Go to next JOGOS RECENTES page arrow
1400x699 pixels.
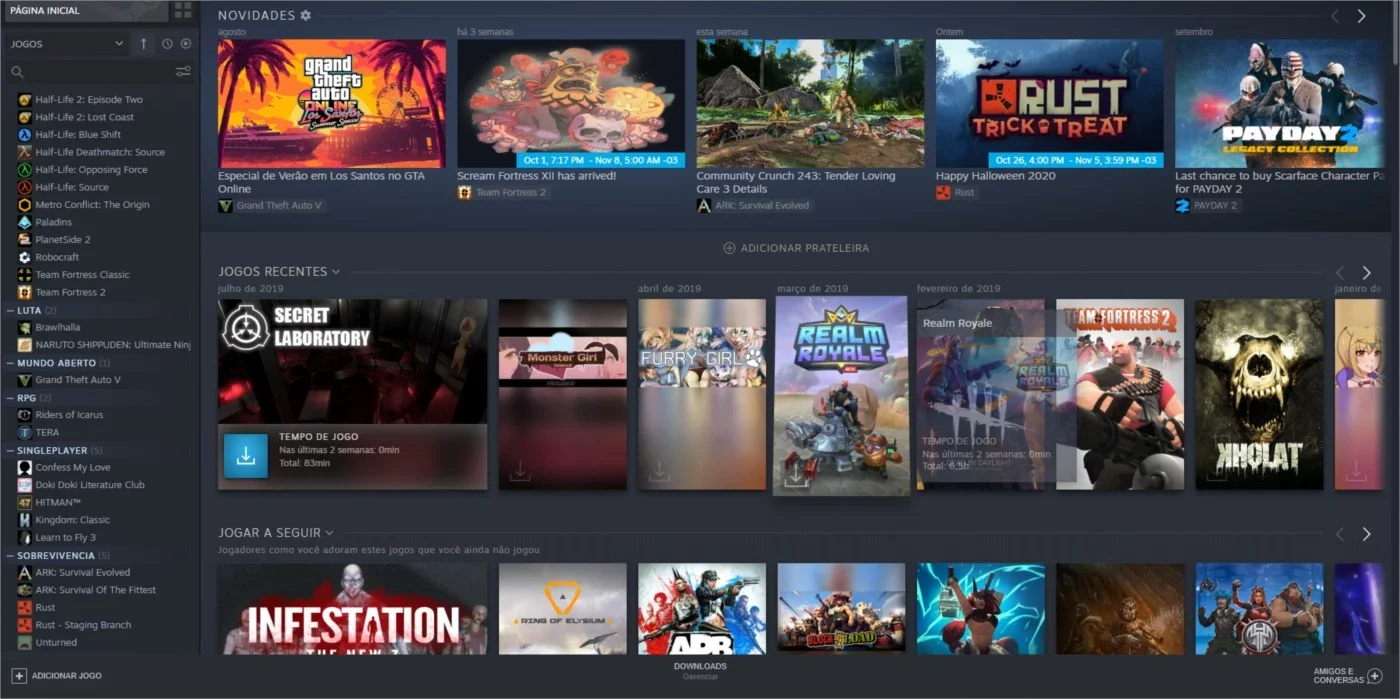pos(1366,272)
